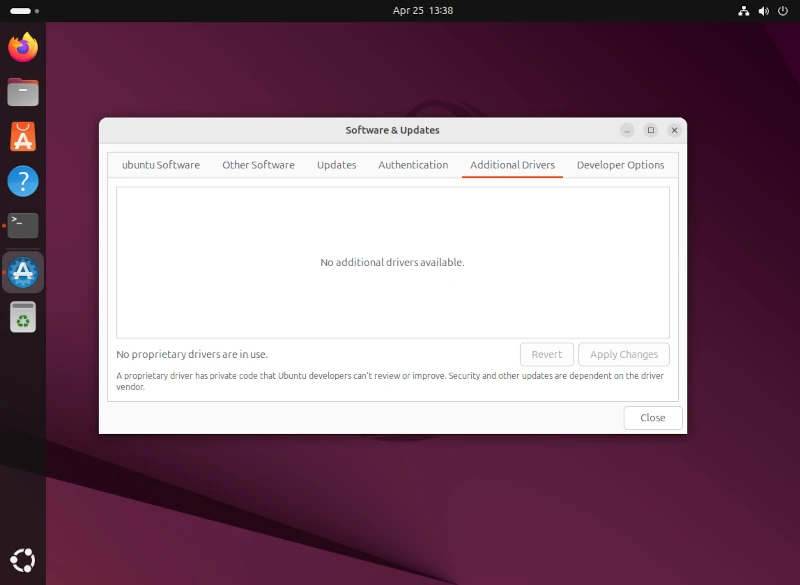Open the power menu icon

[783, 11]
